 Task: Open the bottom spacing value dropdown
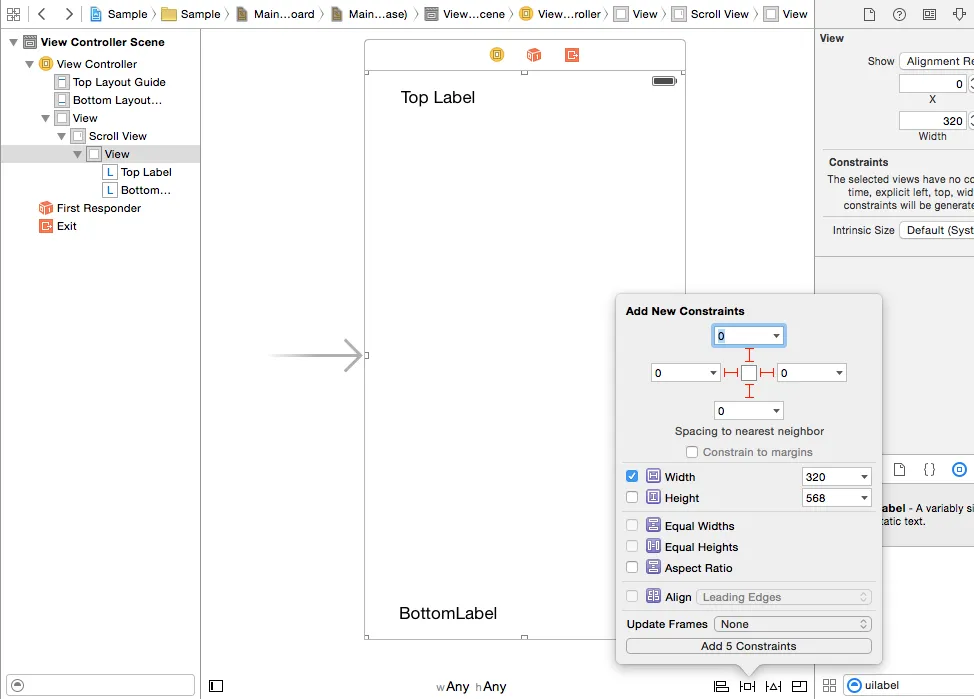[776, 411]
